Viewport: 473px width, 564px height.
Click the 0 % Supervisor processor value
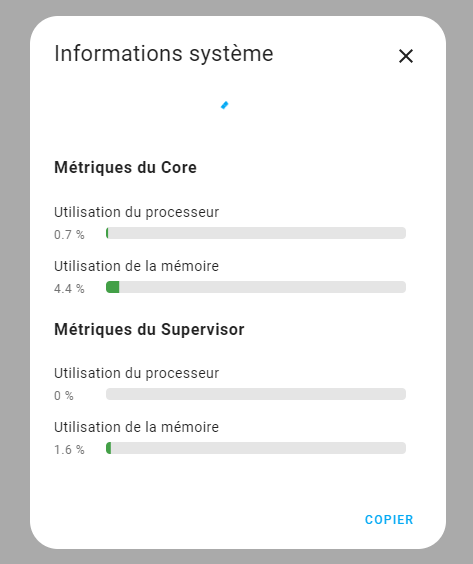[x=64, y=396]
